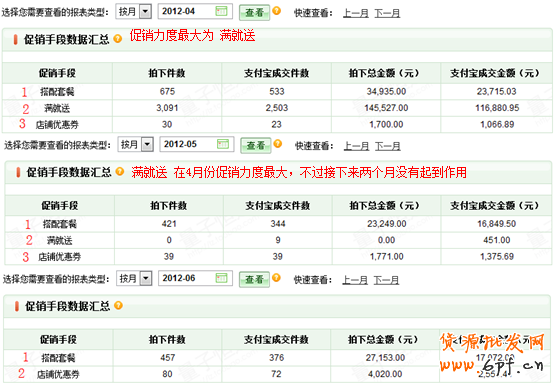Click value 23,249.00 in May table

point(387,224)
